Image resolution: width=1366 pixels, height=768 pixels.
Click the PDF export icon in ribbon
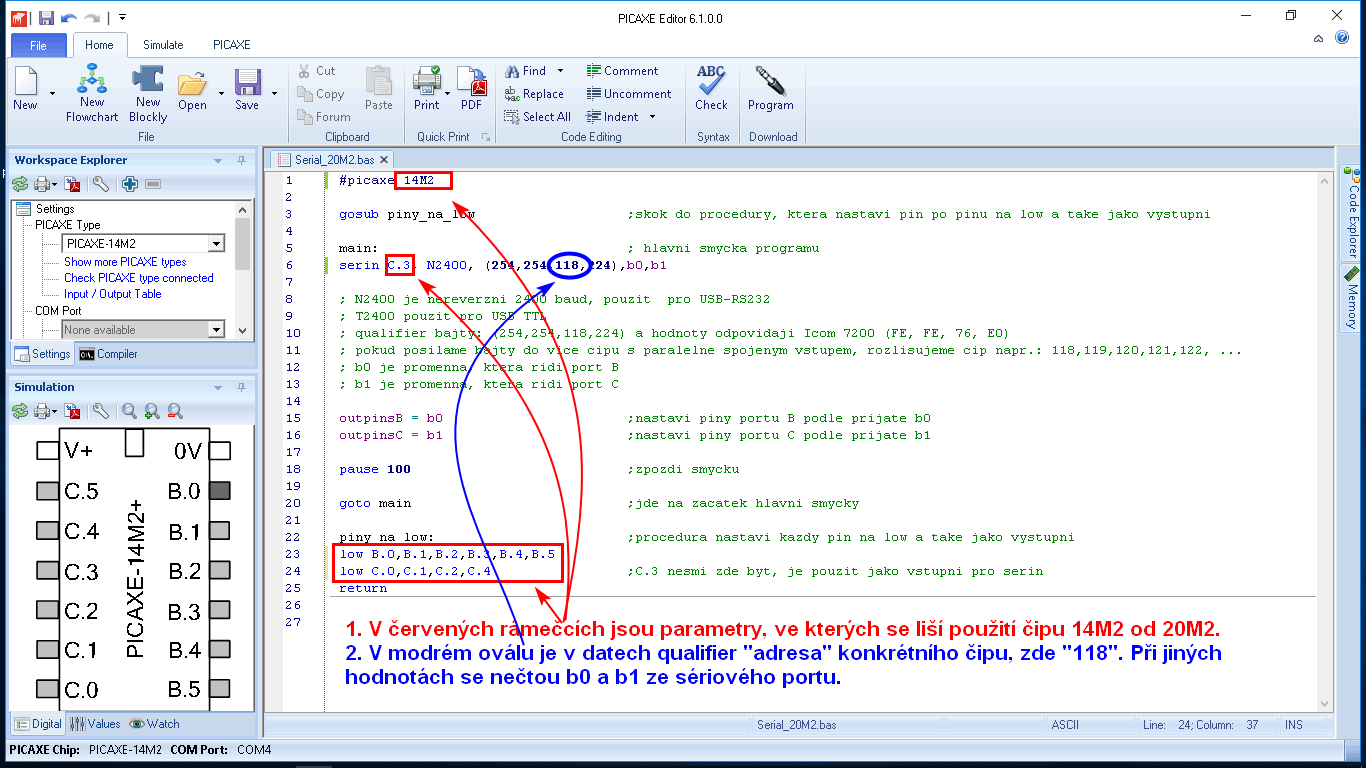click(x=471, y=90)
